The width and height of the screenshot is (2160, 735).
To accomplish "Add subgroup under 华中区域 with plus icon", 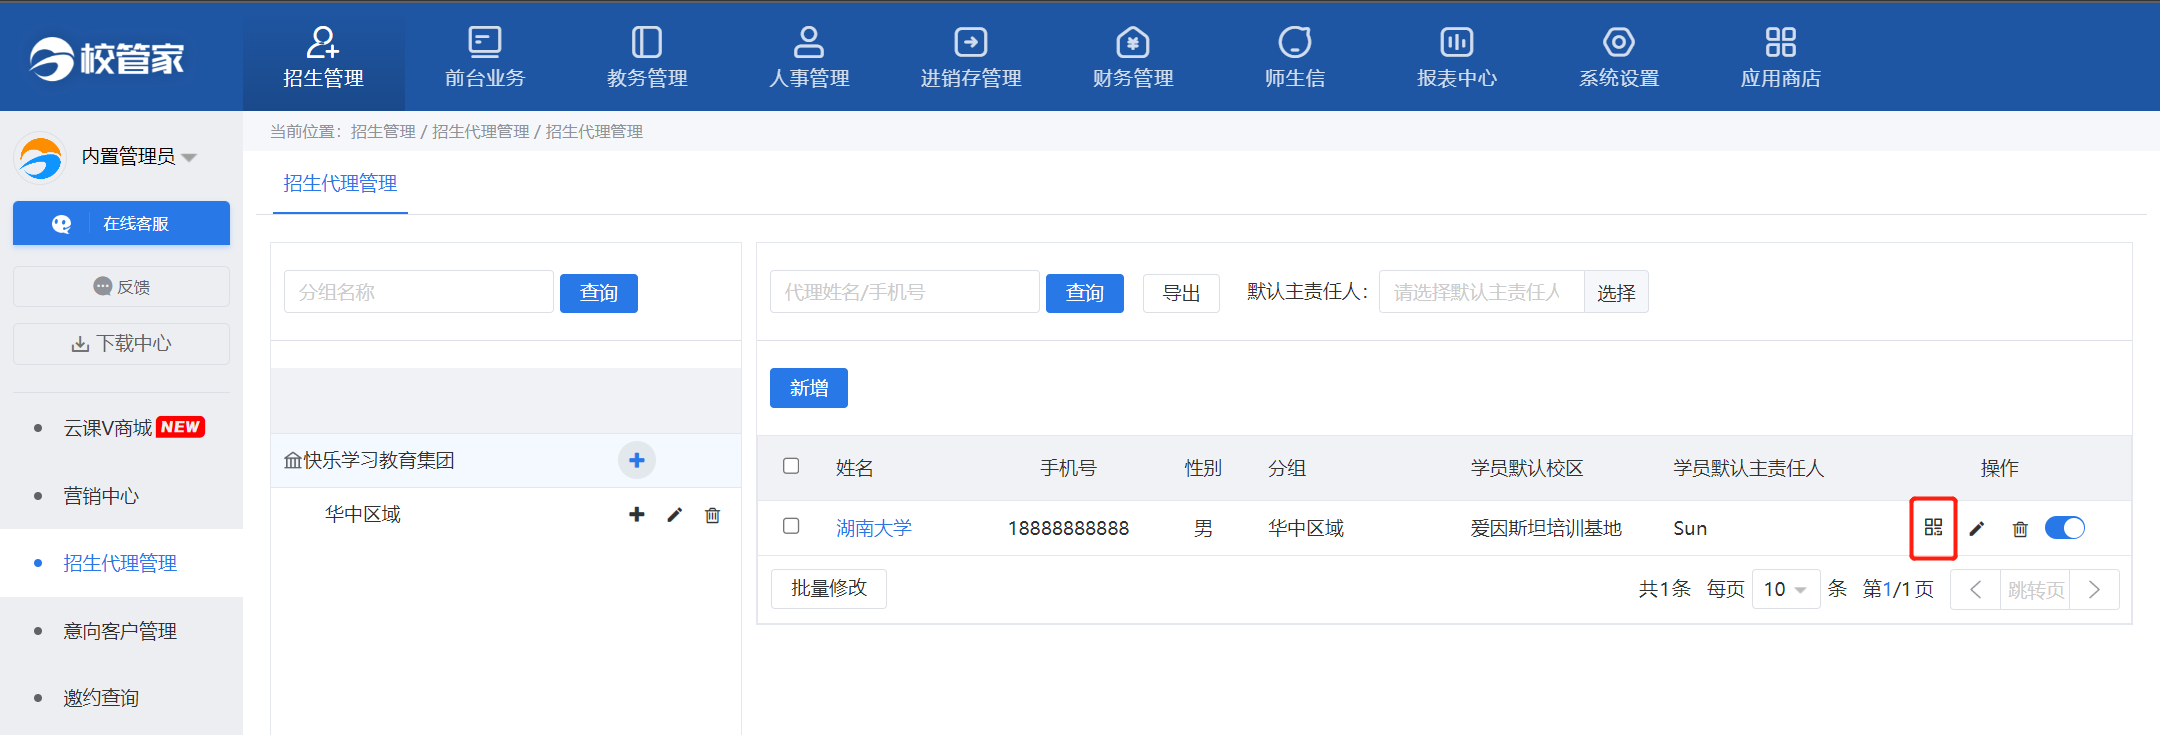I will (x=636, y=514).
